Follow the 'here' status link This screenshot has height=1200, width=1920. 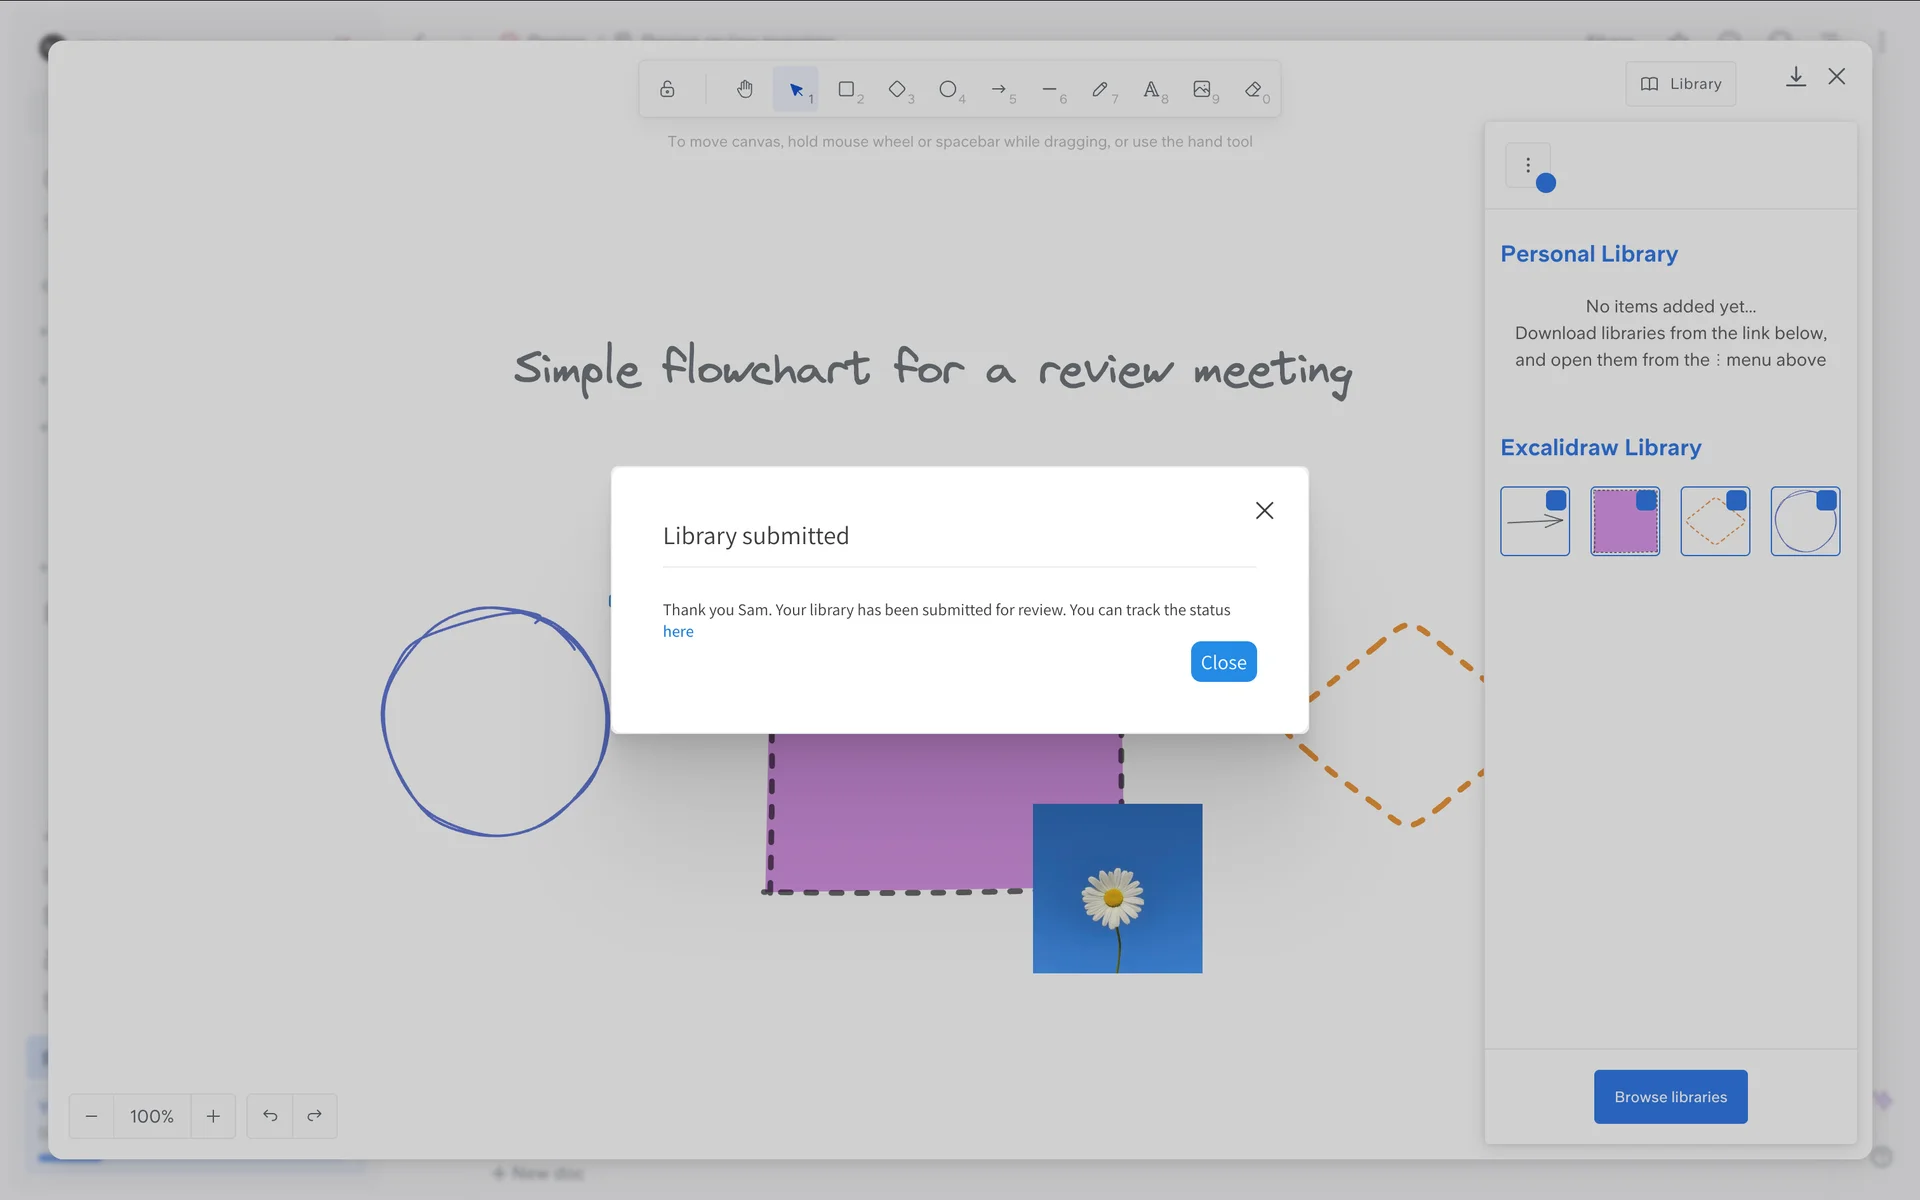click(678, 632)
